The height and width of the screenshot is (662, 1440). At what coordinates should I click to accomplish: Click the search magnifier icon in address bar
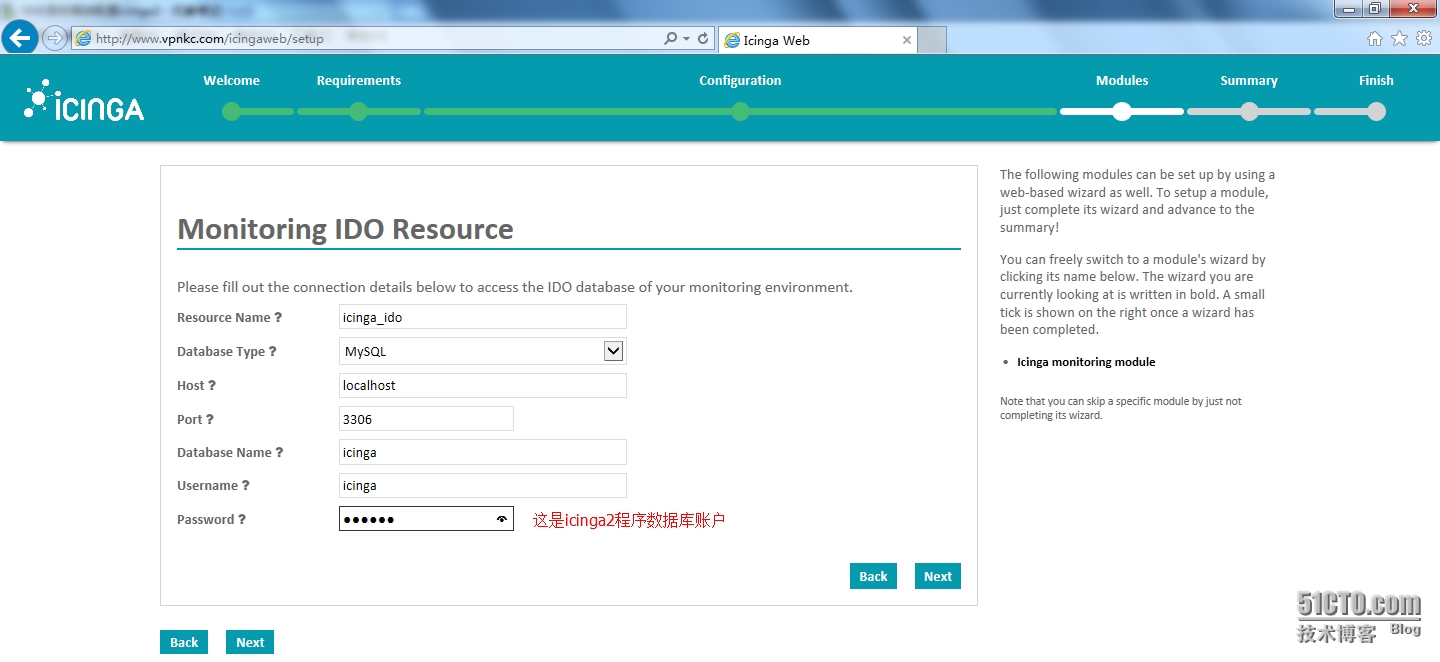point(670,38)
